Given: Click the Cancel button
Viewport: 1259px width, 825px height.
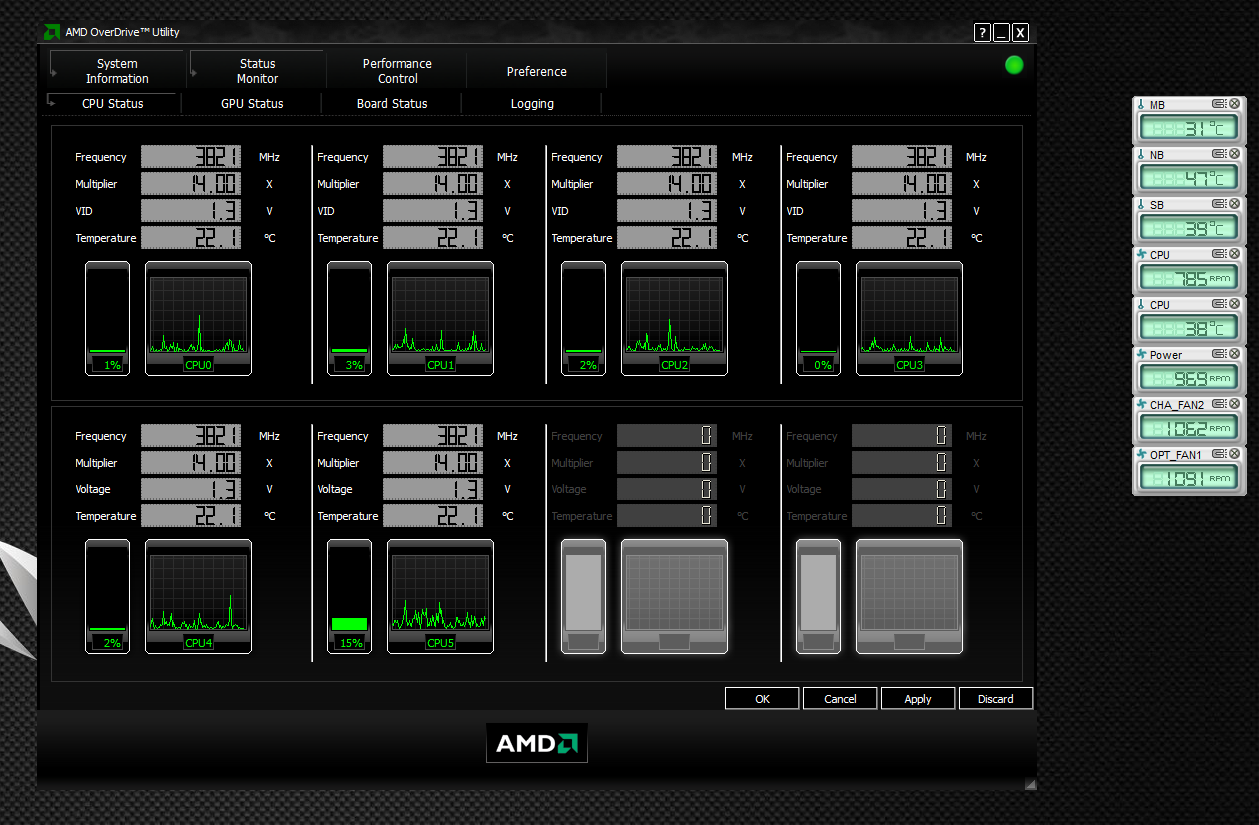Looking at the screenshot, I should pos(840,699).
